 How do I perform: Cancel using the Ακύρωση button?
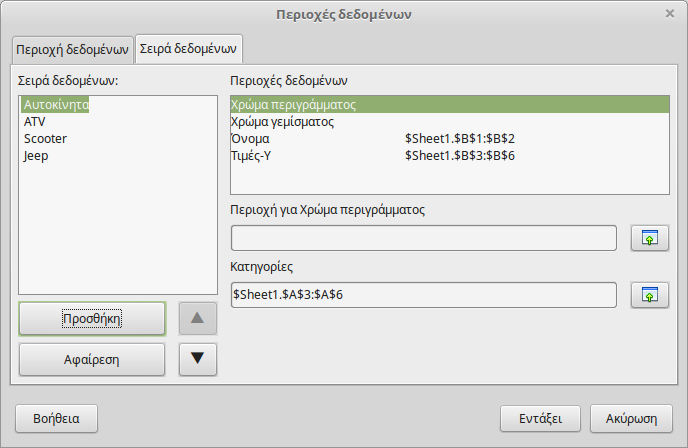click(x=631, y=416)
